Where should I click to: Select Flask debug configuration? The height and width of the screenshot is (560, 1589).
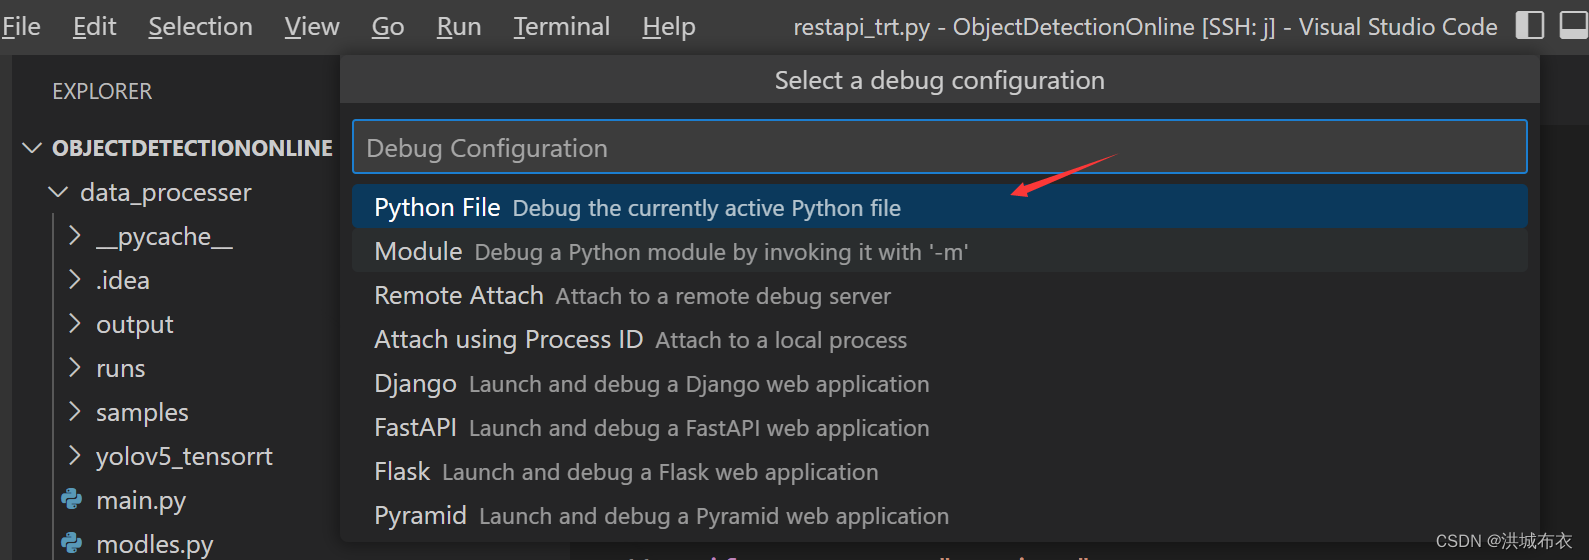[x=626, y=472]
